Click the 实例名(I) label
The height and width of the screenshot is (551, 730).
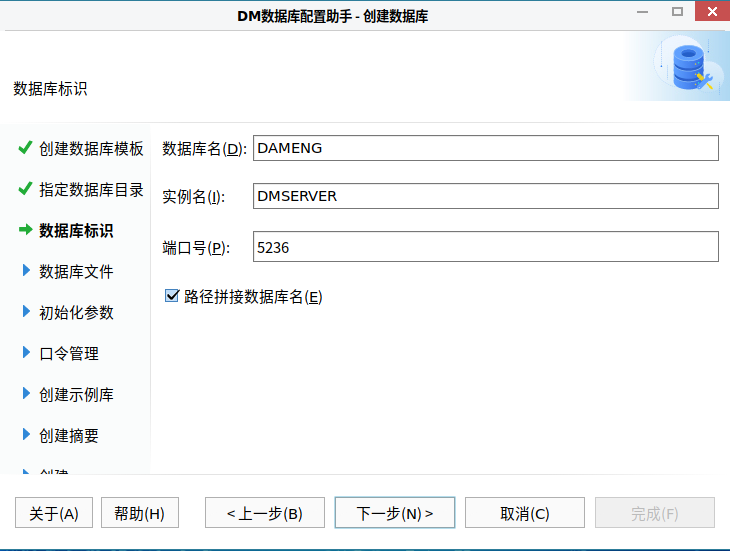pos(194,197)
